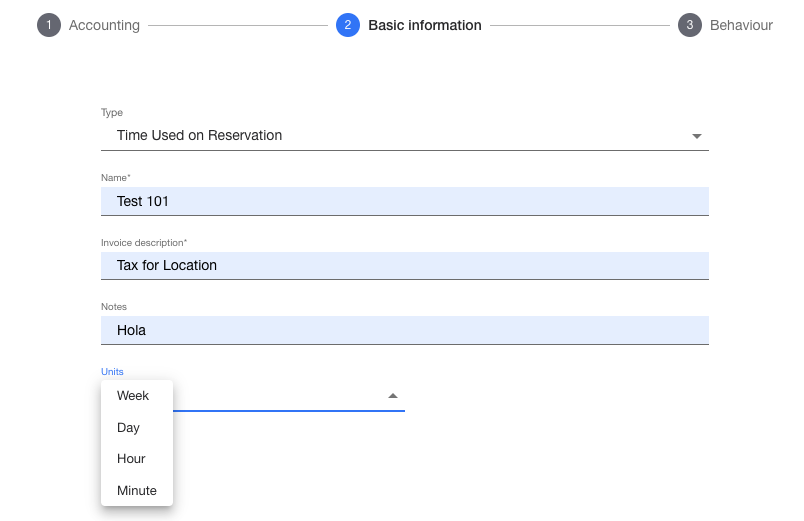Click connector line between Accounting and Basic information

[x=237, y=25]
